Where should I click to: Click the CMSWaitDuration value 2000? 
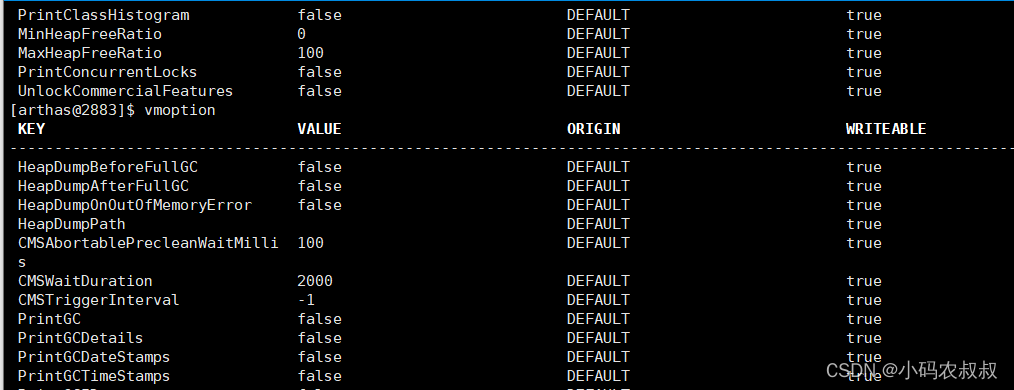tap(315, 281)
